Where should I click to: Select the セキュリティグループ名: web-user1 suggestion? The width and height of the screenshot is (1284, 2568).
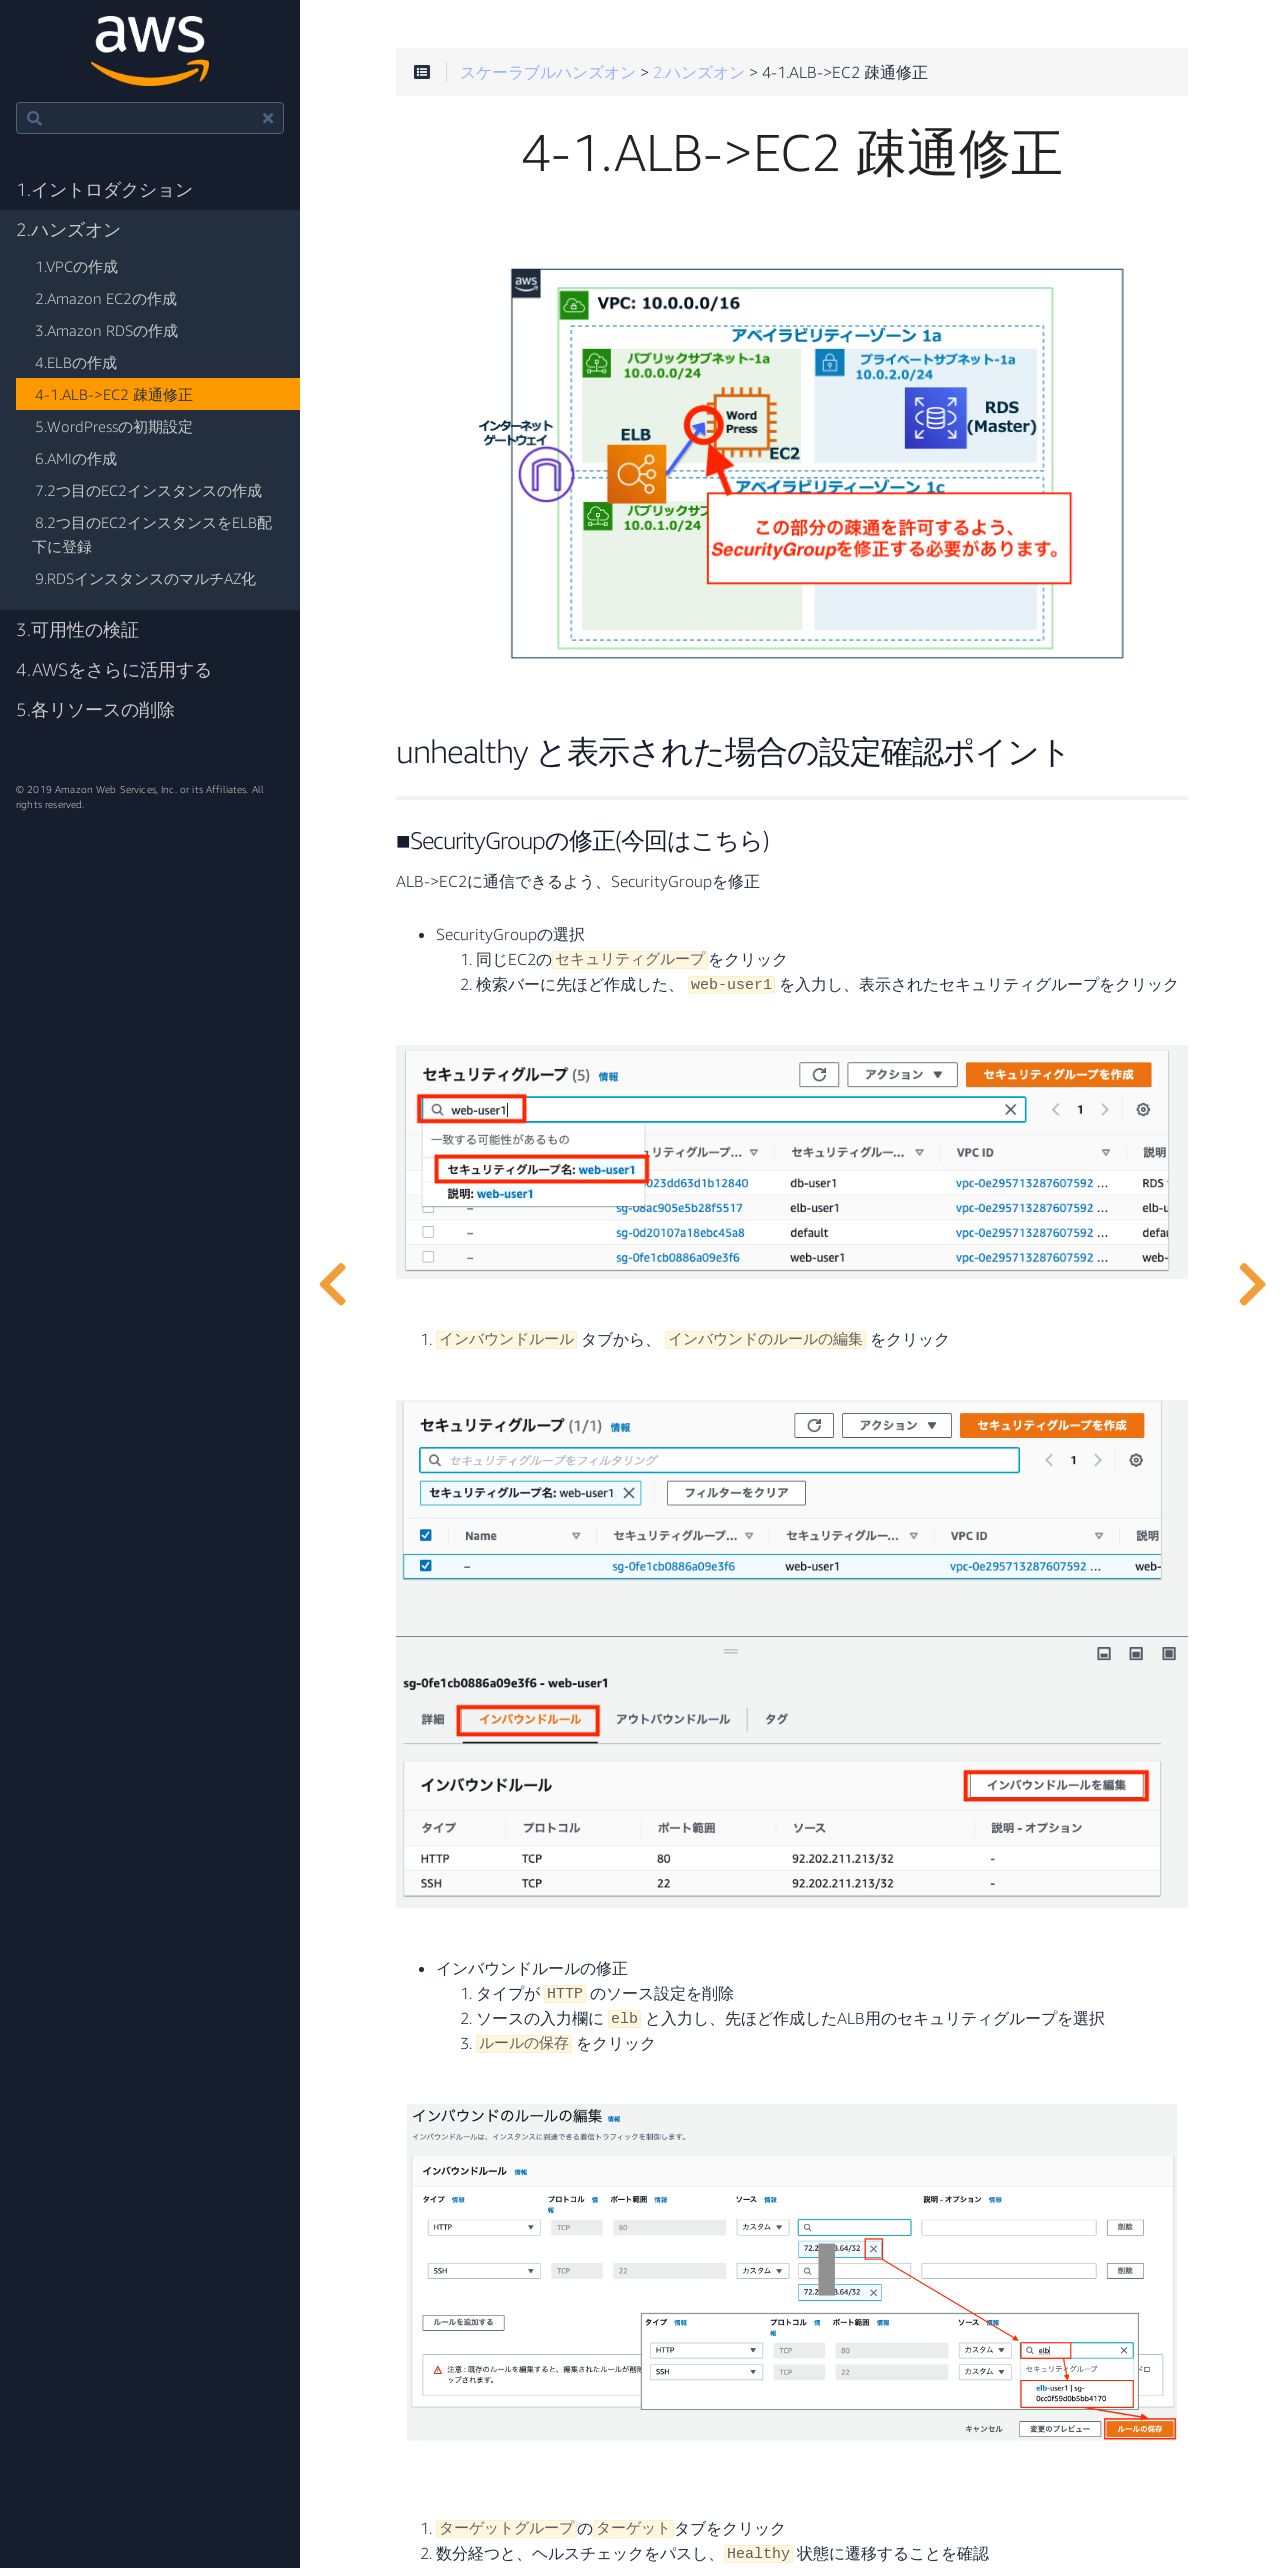541,1169
